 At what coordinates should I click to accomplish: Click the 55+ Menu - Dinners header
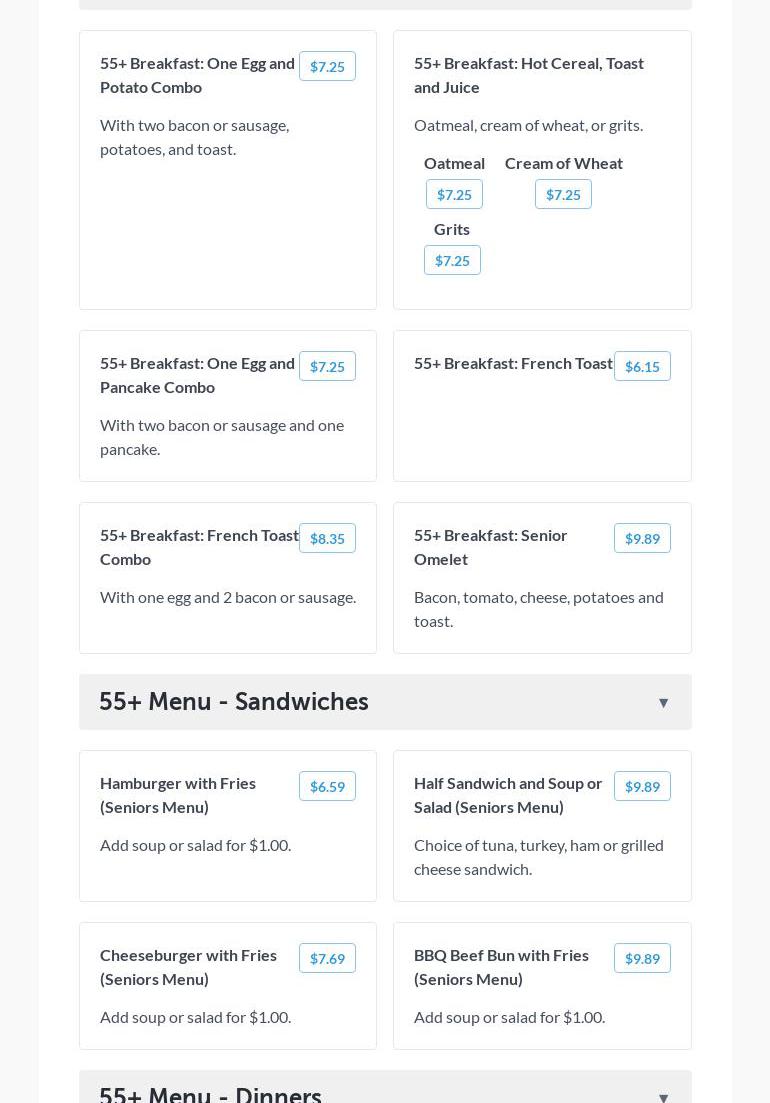[210, 1094]
